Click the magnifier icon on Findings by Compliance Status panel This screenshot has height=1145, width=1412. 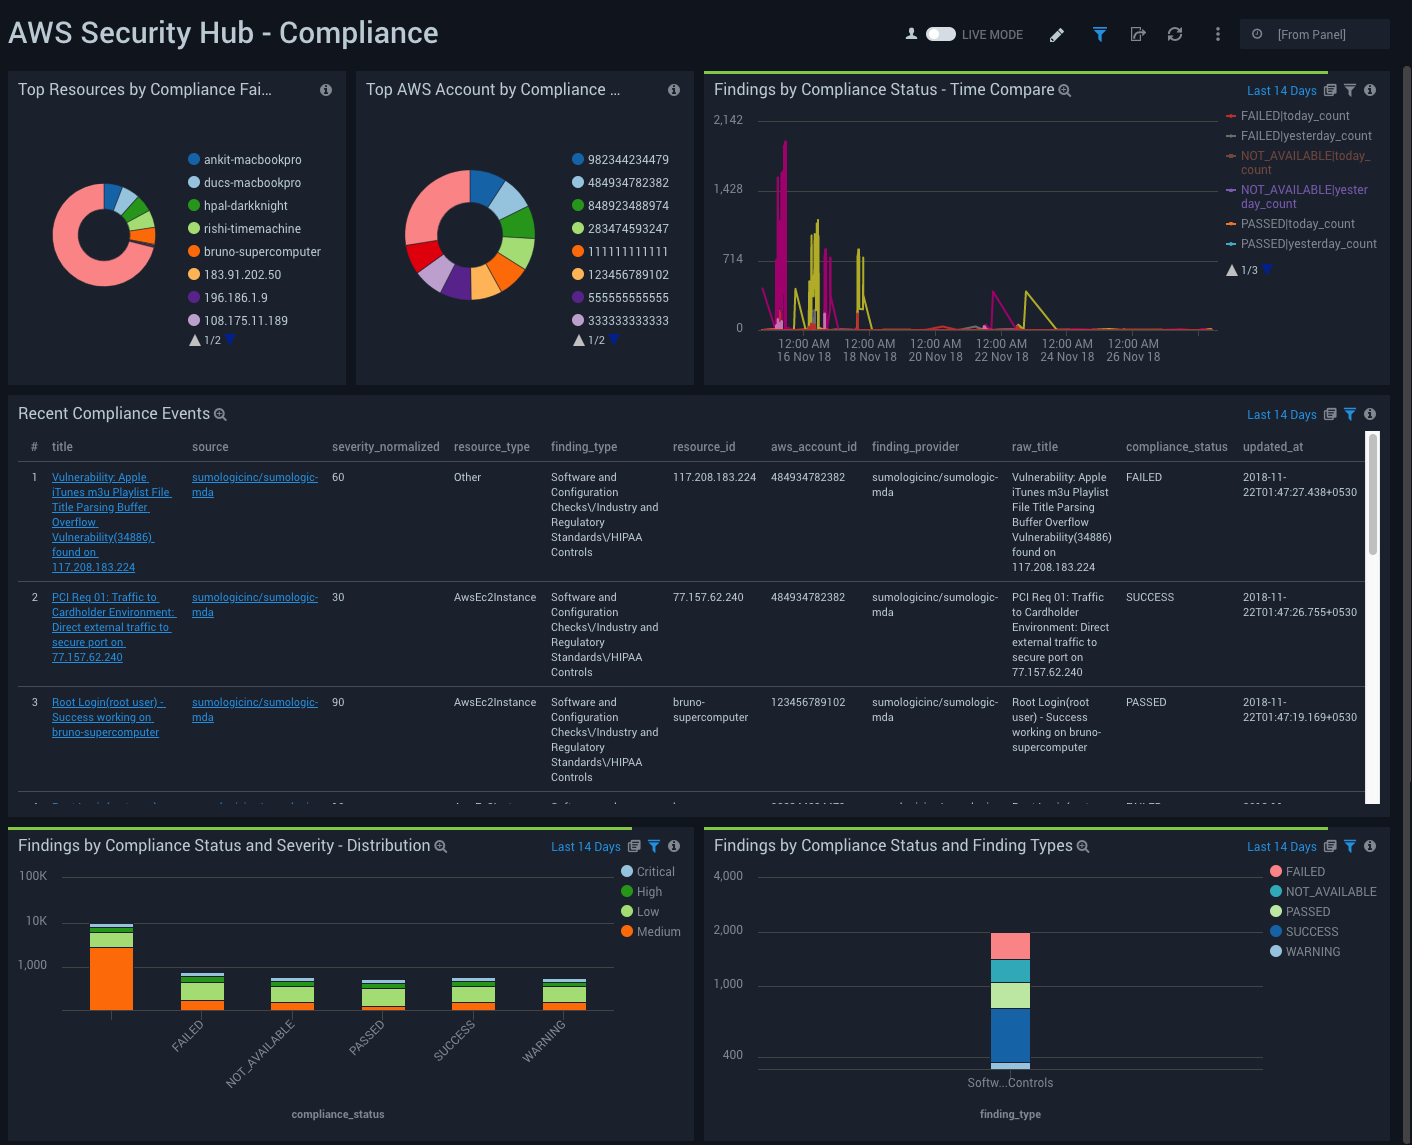tap(1064, 90)
